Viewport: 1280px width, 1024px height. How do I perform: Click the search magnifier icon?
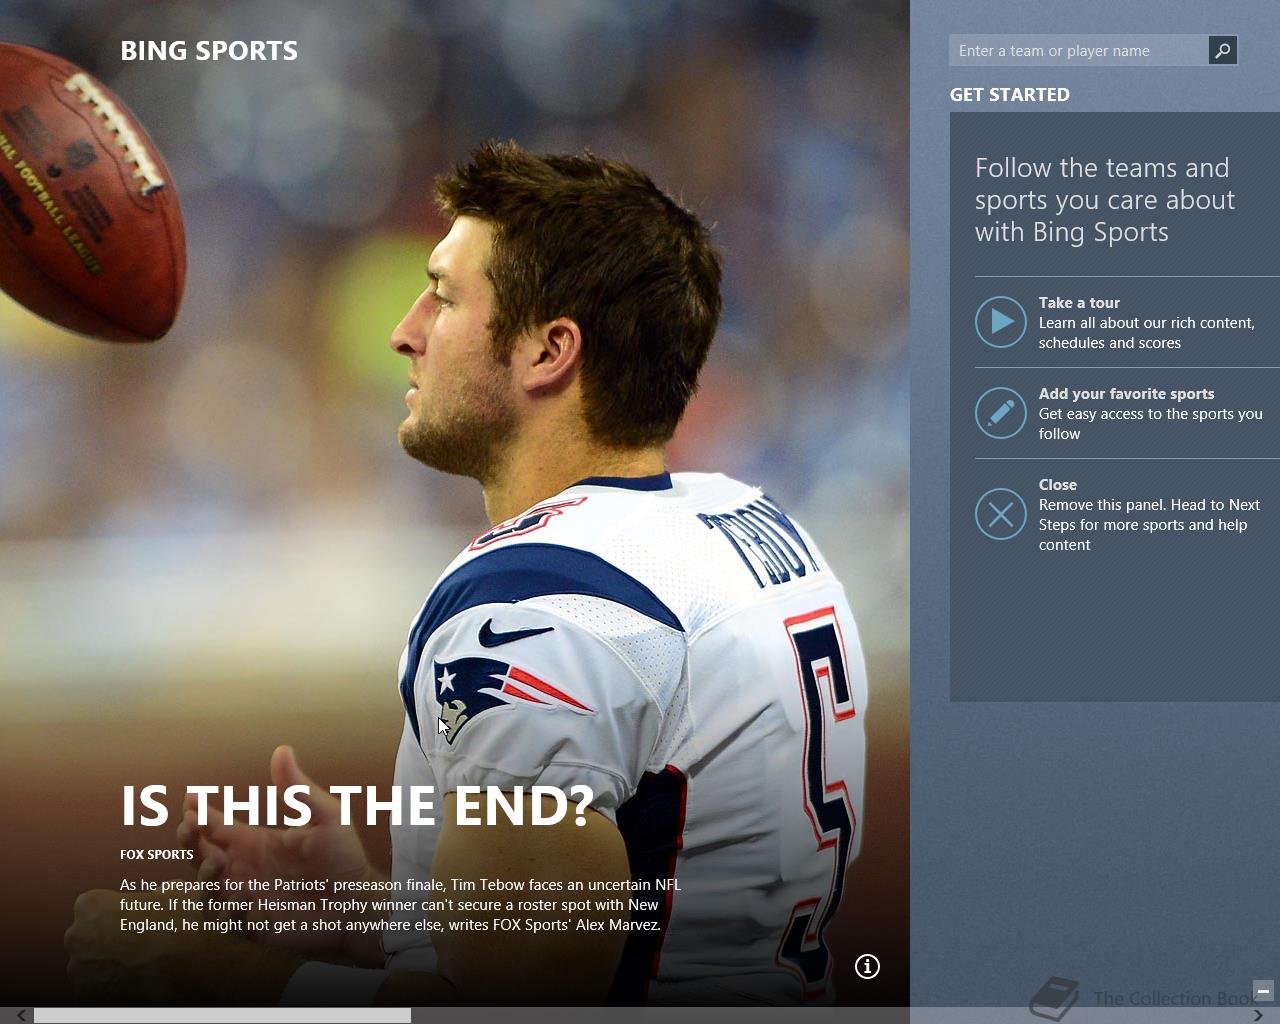click(x=1222, y=50)
